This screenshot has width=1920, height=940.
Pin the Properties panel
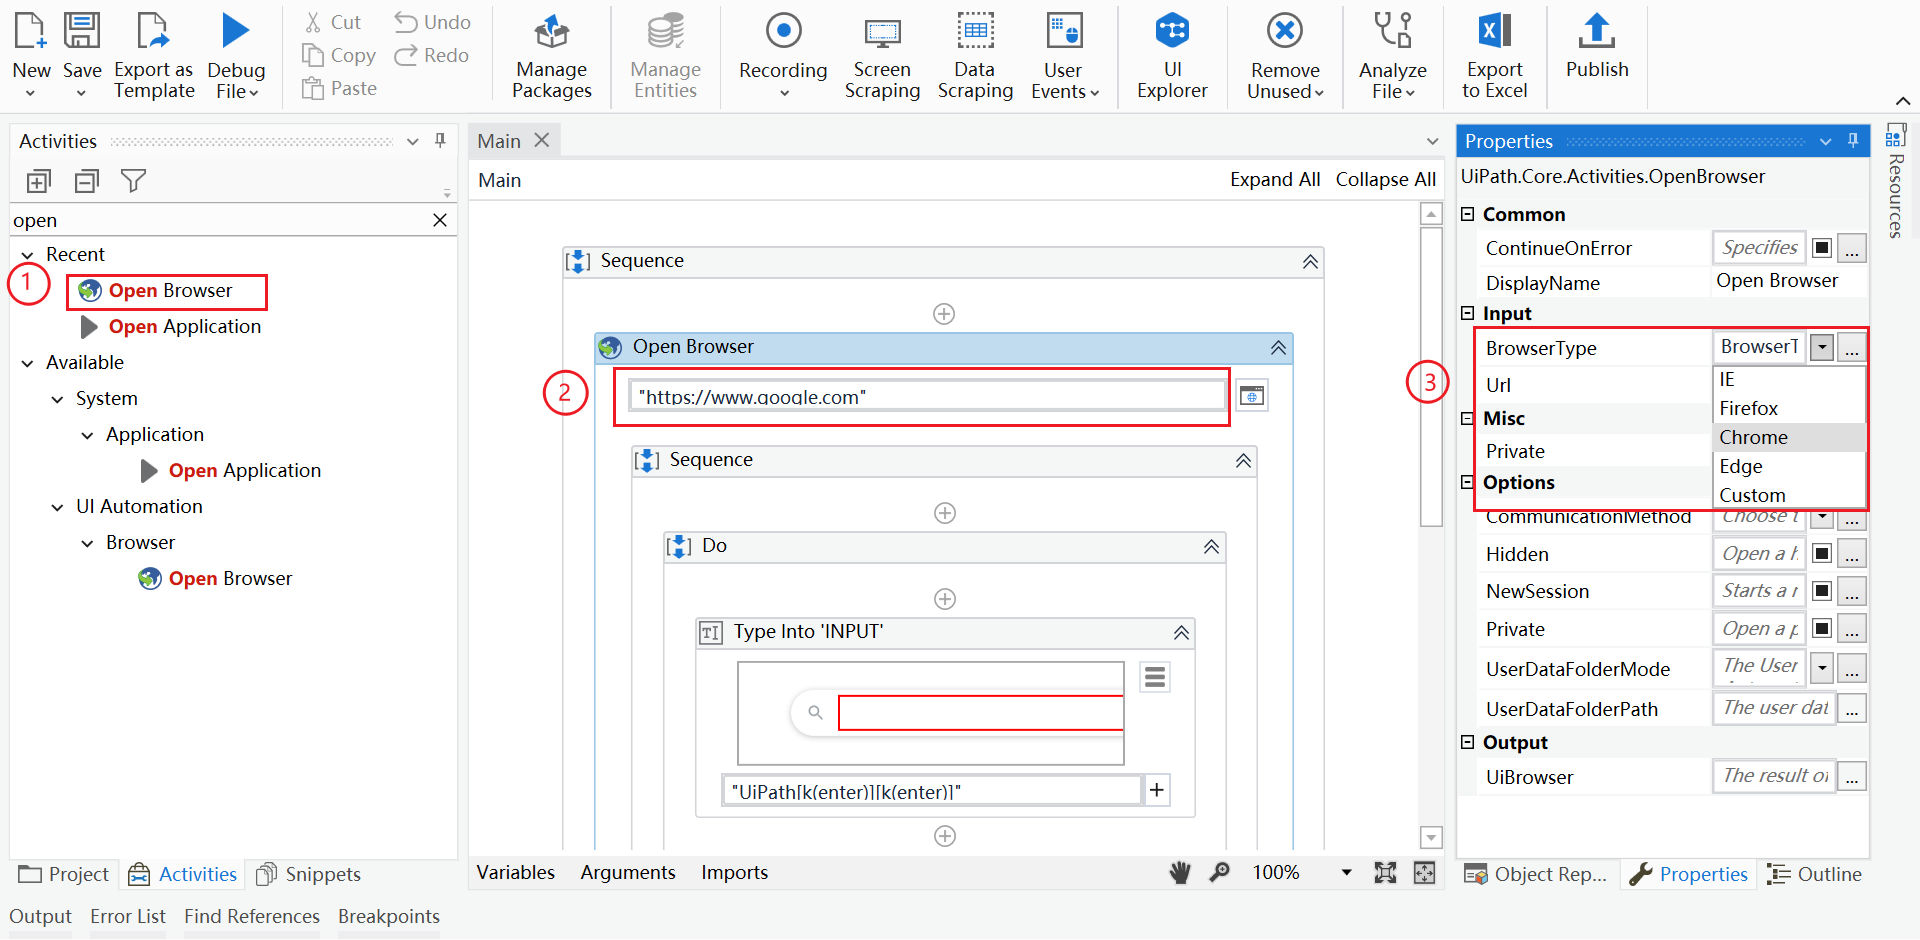[x=1852, y=141]
